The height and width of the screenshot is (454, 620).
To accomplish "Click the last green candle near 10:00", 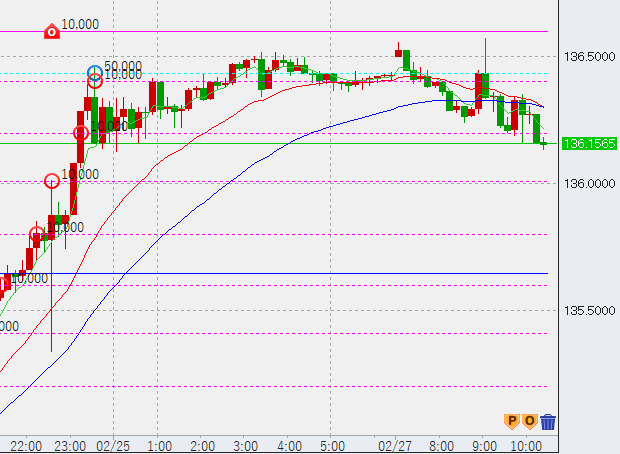I will (538, 129).
